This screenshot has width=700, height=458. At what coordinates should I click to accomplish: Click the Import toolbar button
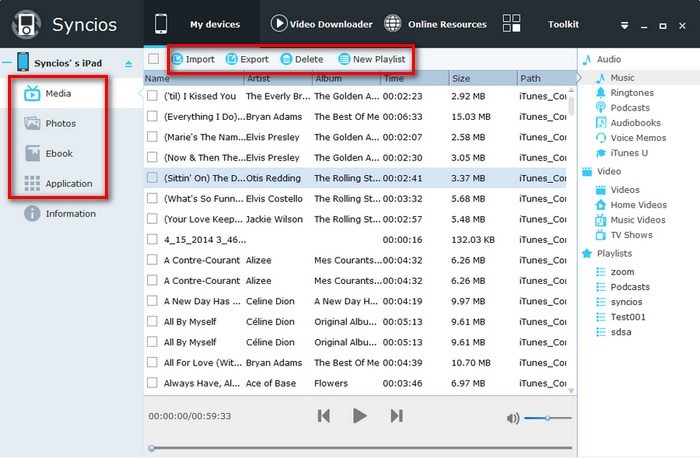[193, 59]
